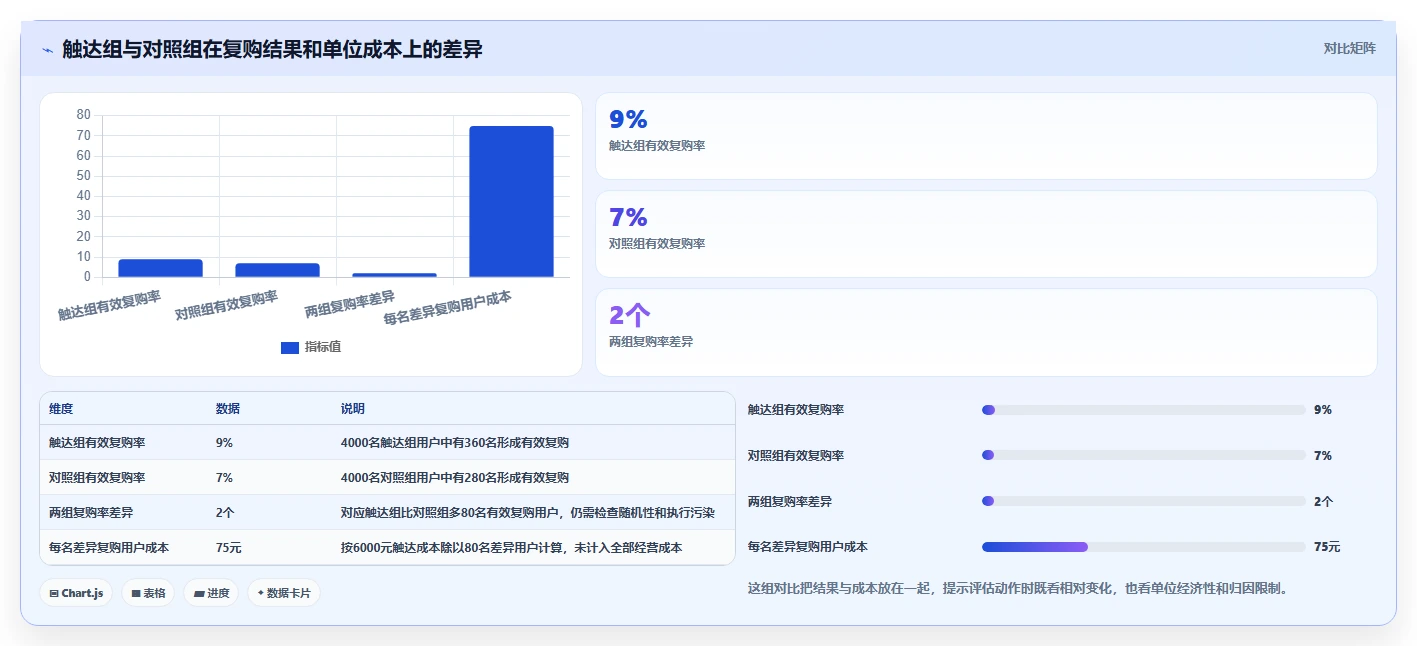Click the 触达组有效复购率 progress label
1417x646 pixels.
click(x=796, y=410)
